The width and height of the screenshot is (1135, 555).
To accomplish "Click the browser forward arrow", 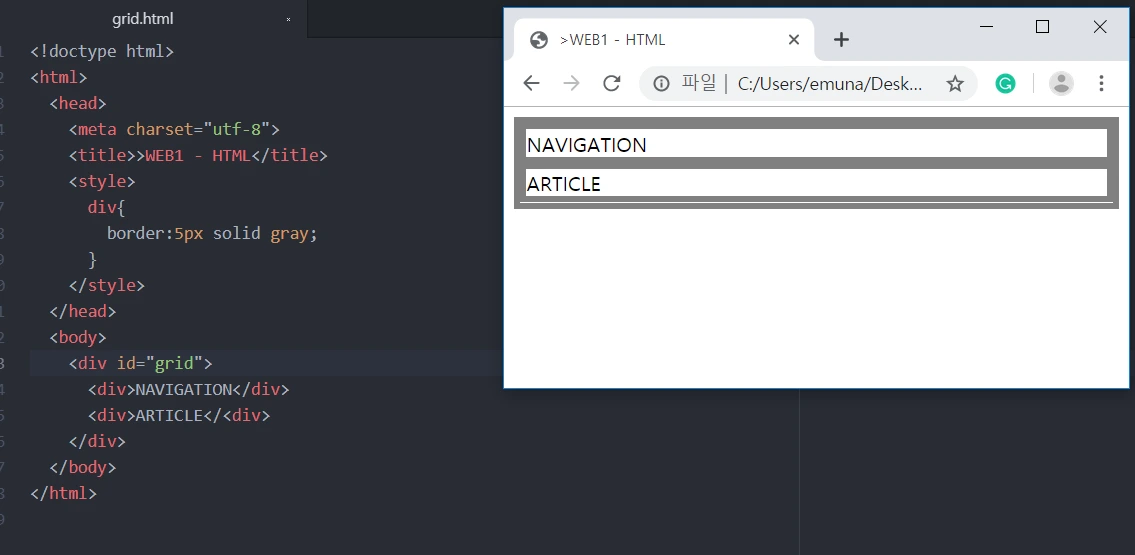I will pos(571,83).
